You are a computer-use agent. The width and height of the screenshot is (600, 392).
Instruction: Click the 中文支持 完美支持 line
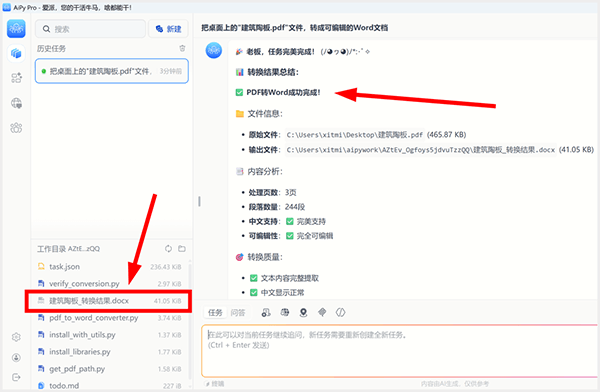pyautogui.click(x=287, y=221)
